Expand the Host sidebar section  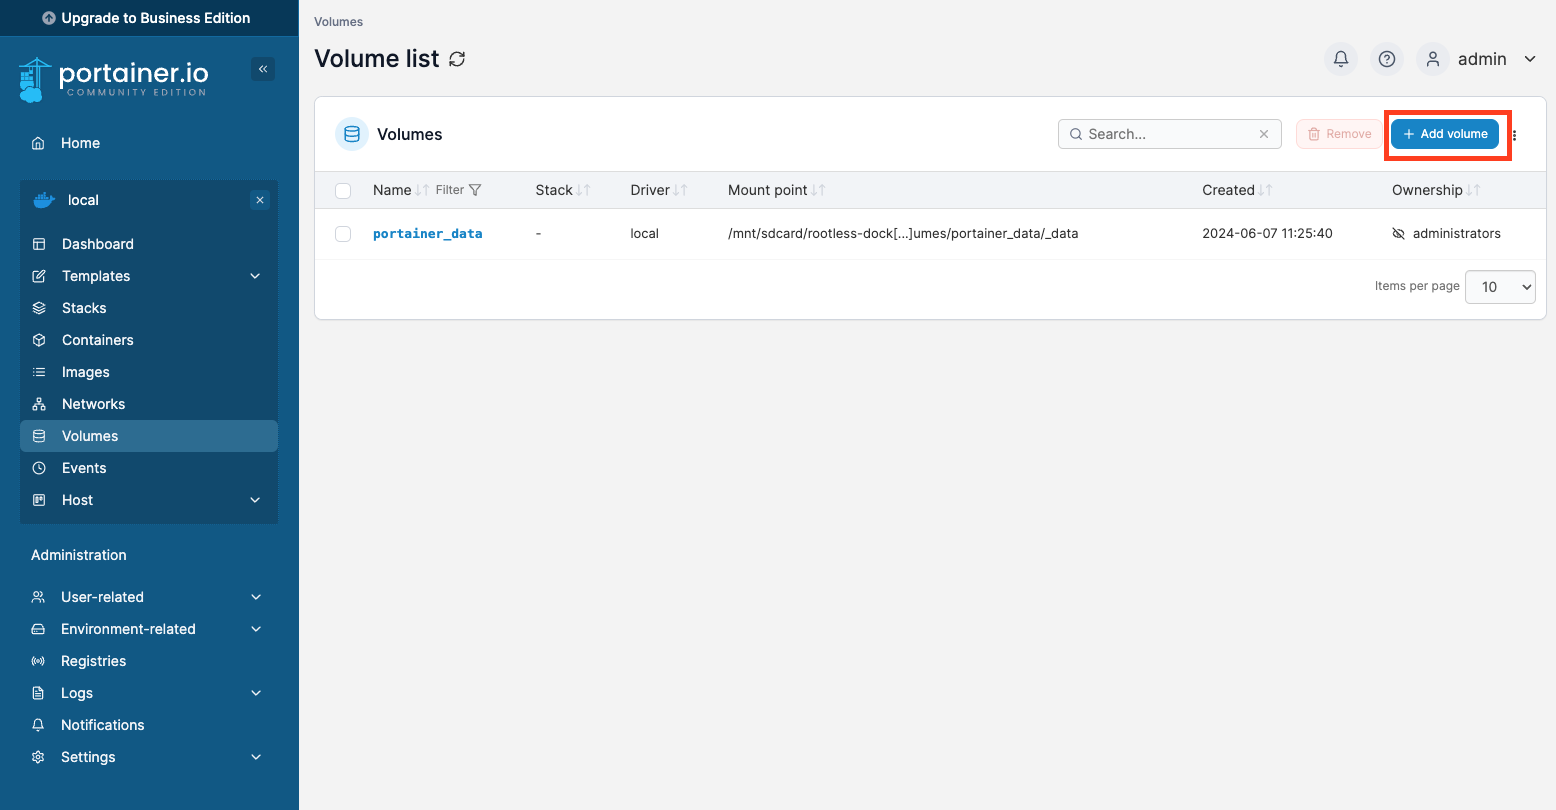255,500
